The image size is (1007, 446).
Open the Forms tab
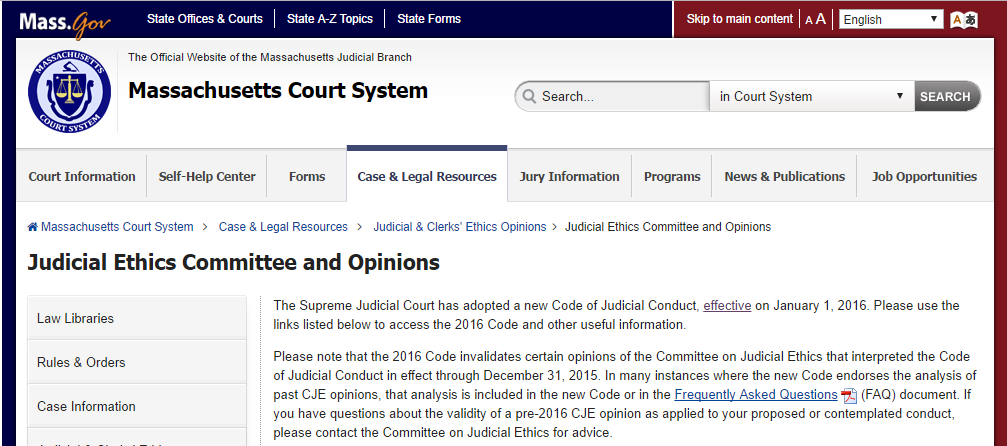click(x=307, y=176)
